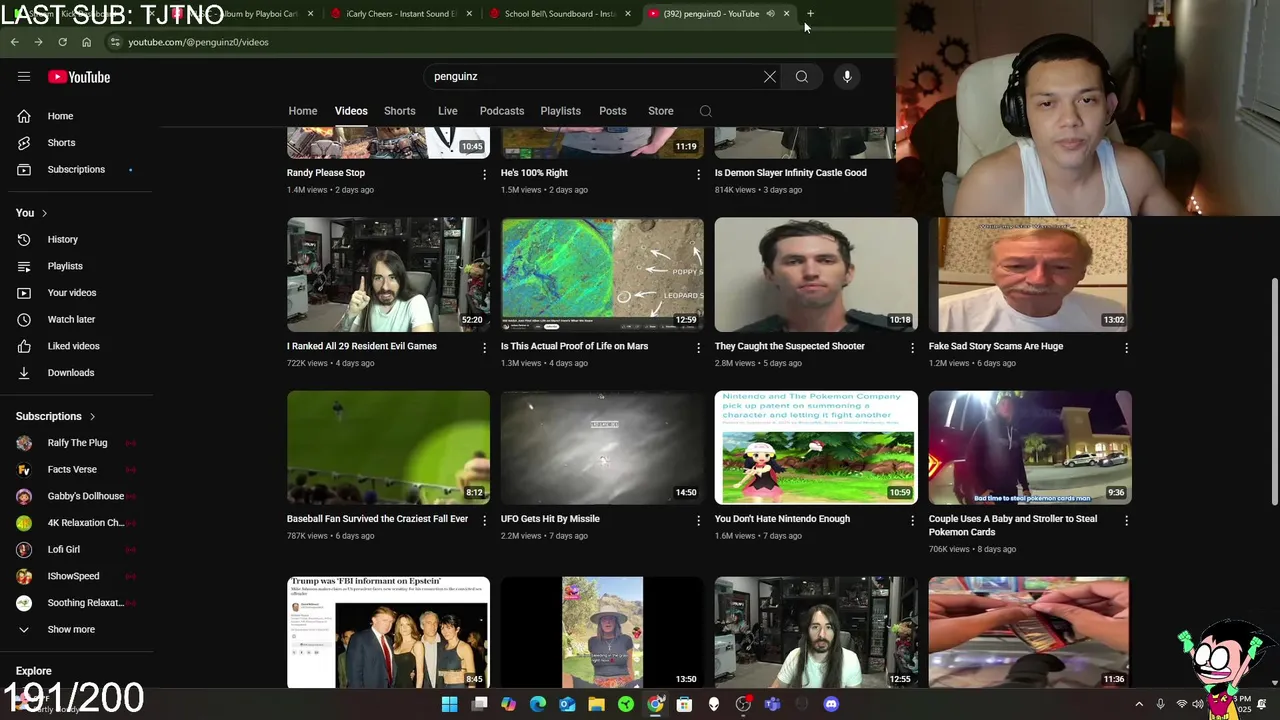Open options for Life on Mars video
Screen dimensions: 1280x720
click(x=698, y=347)
